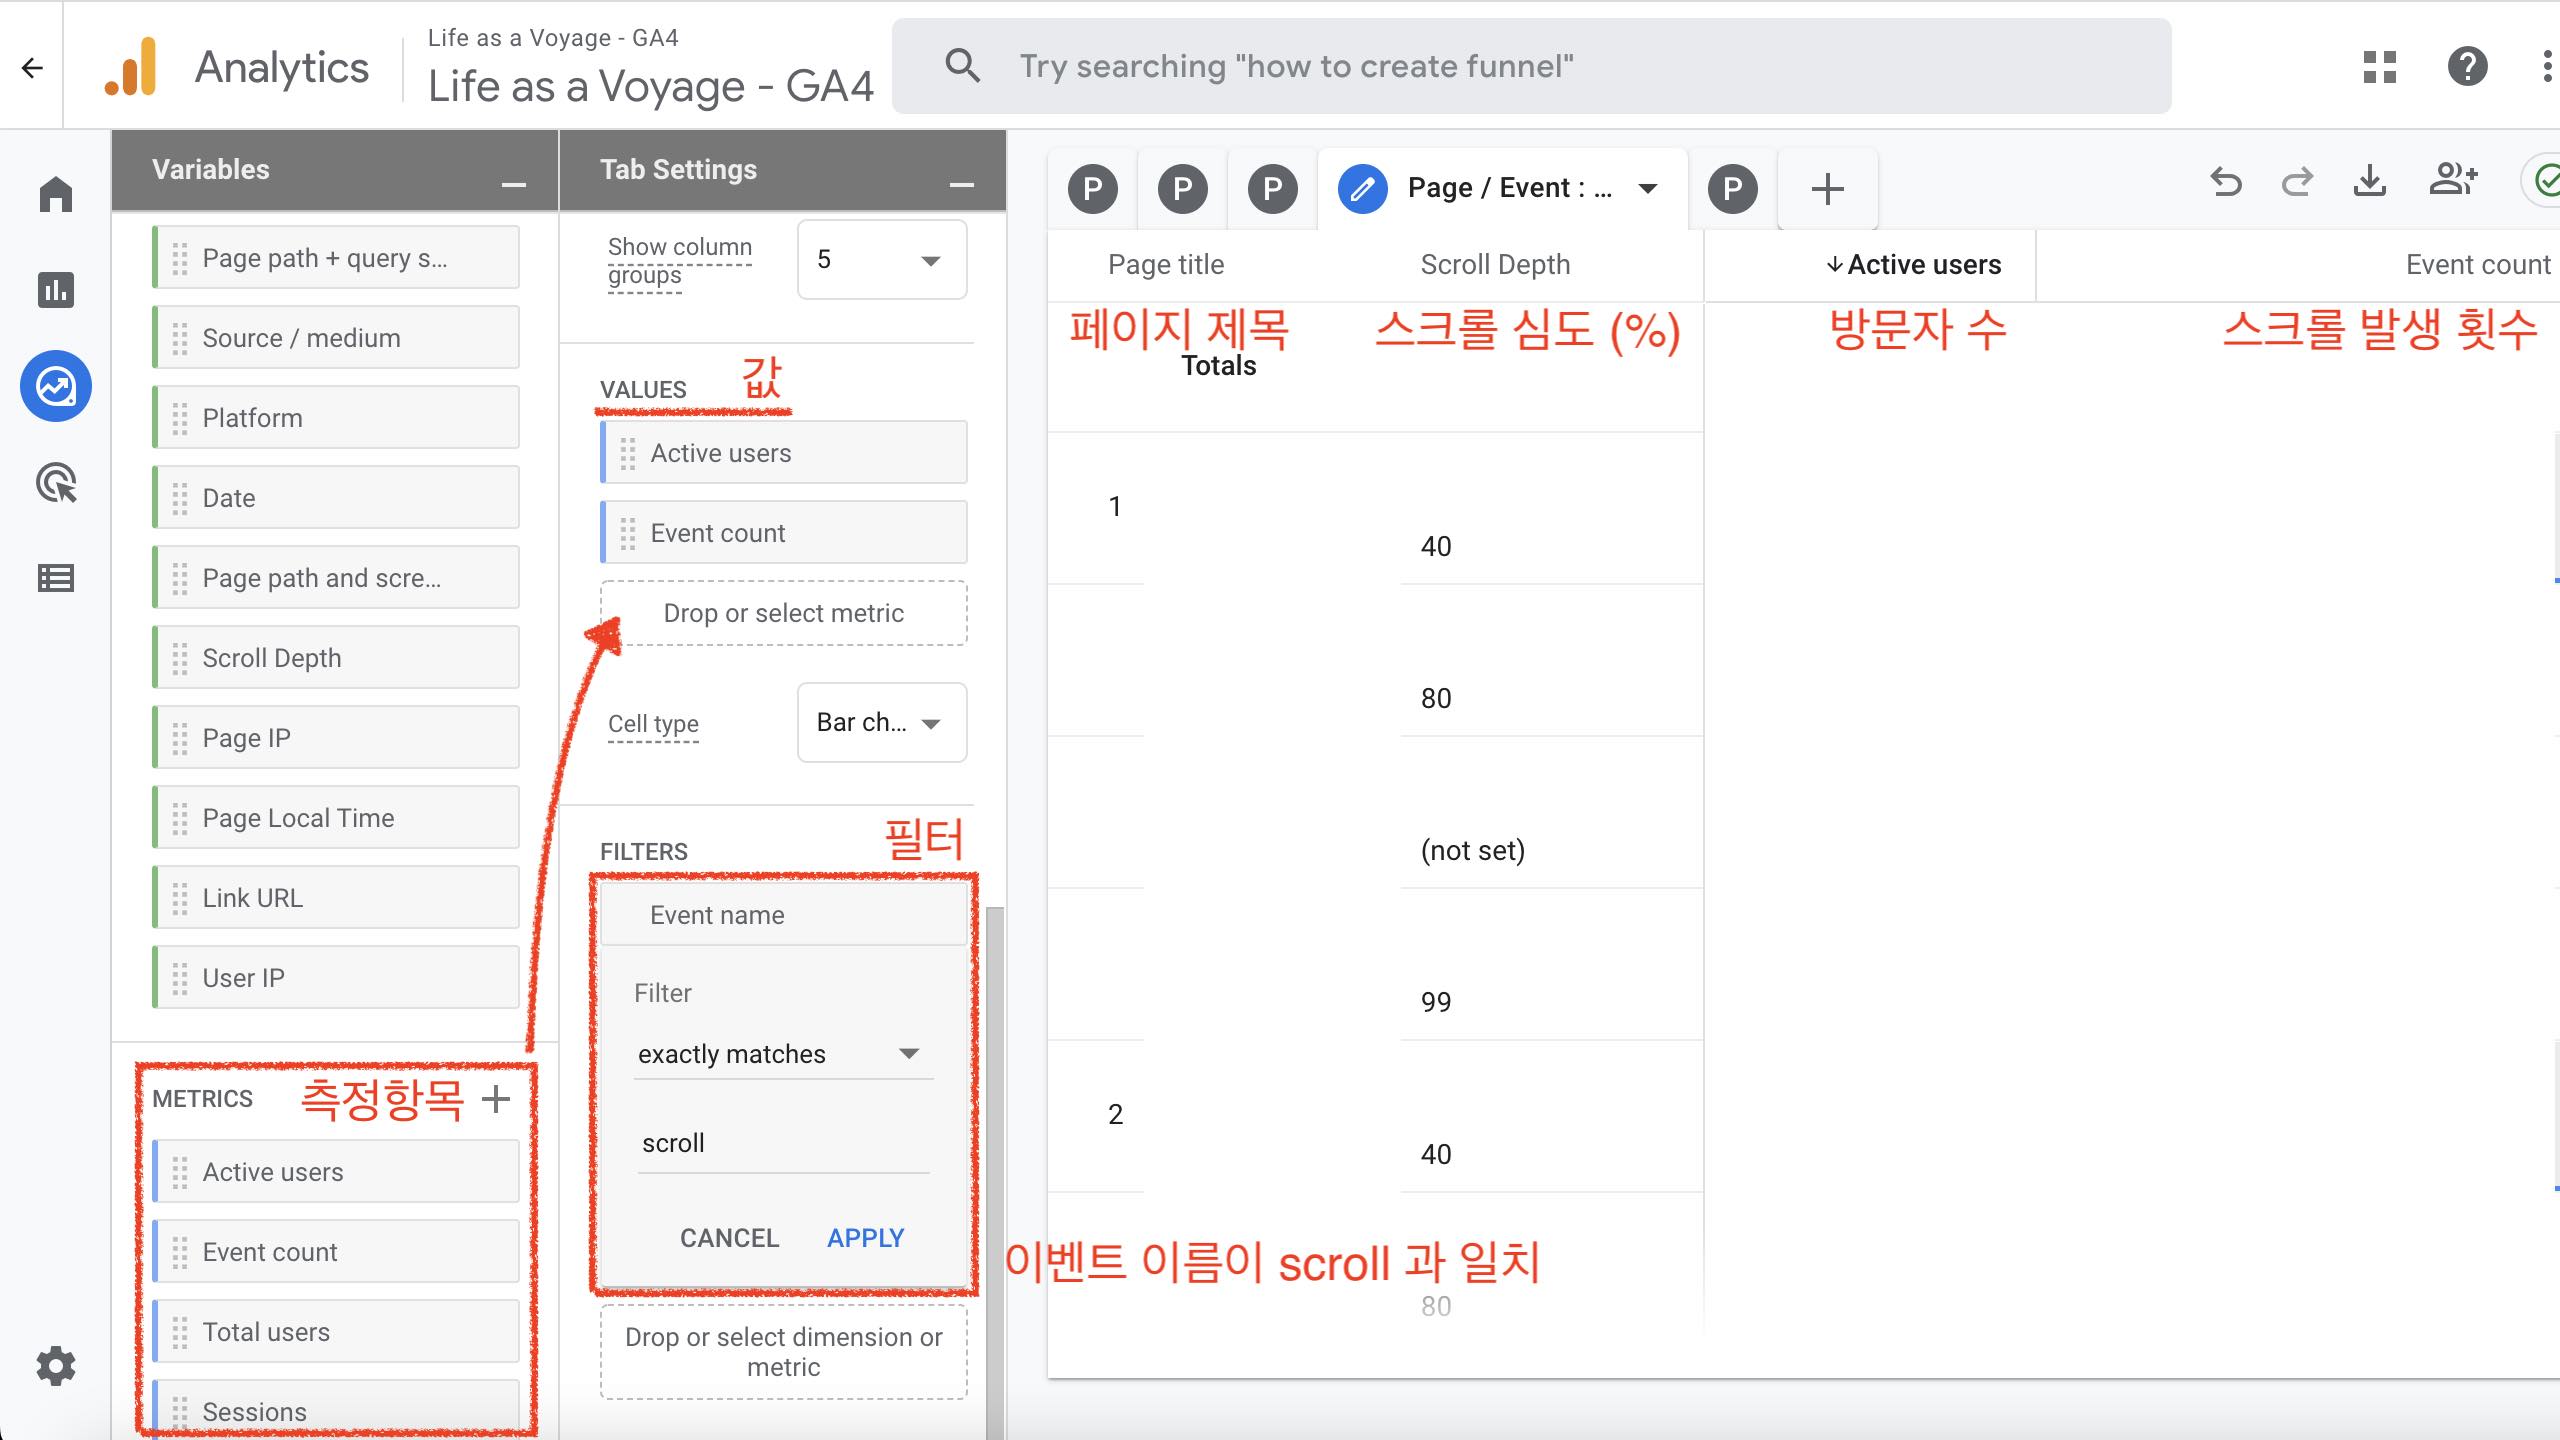
Task: Open the Google apps launcher grid
Action: click(x=2381, y=67)
